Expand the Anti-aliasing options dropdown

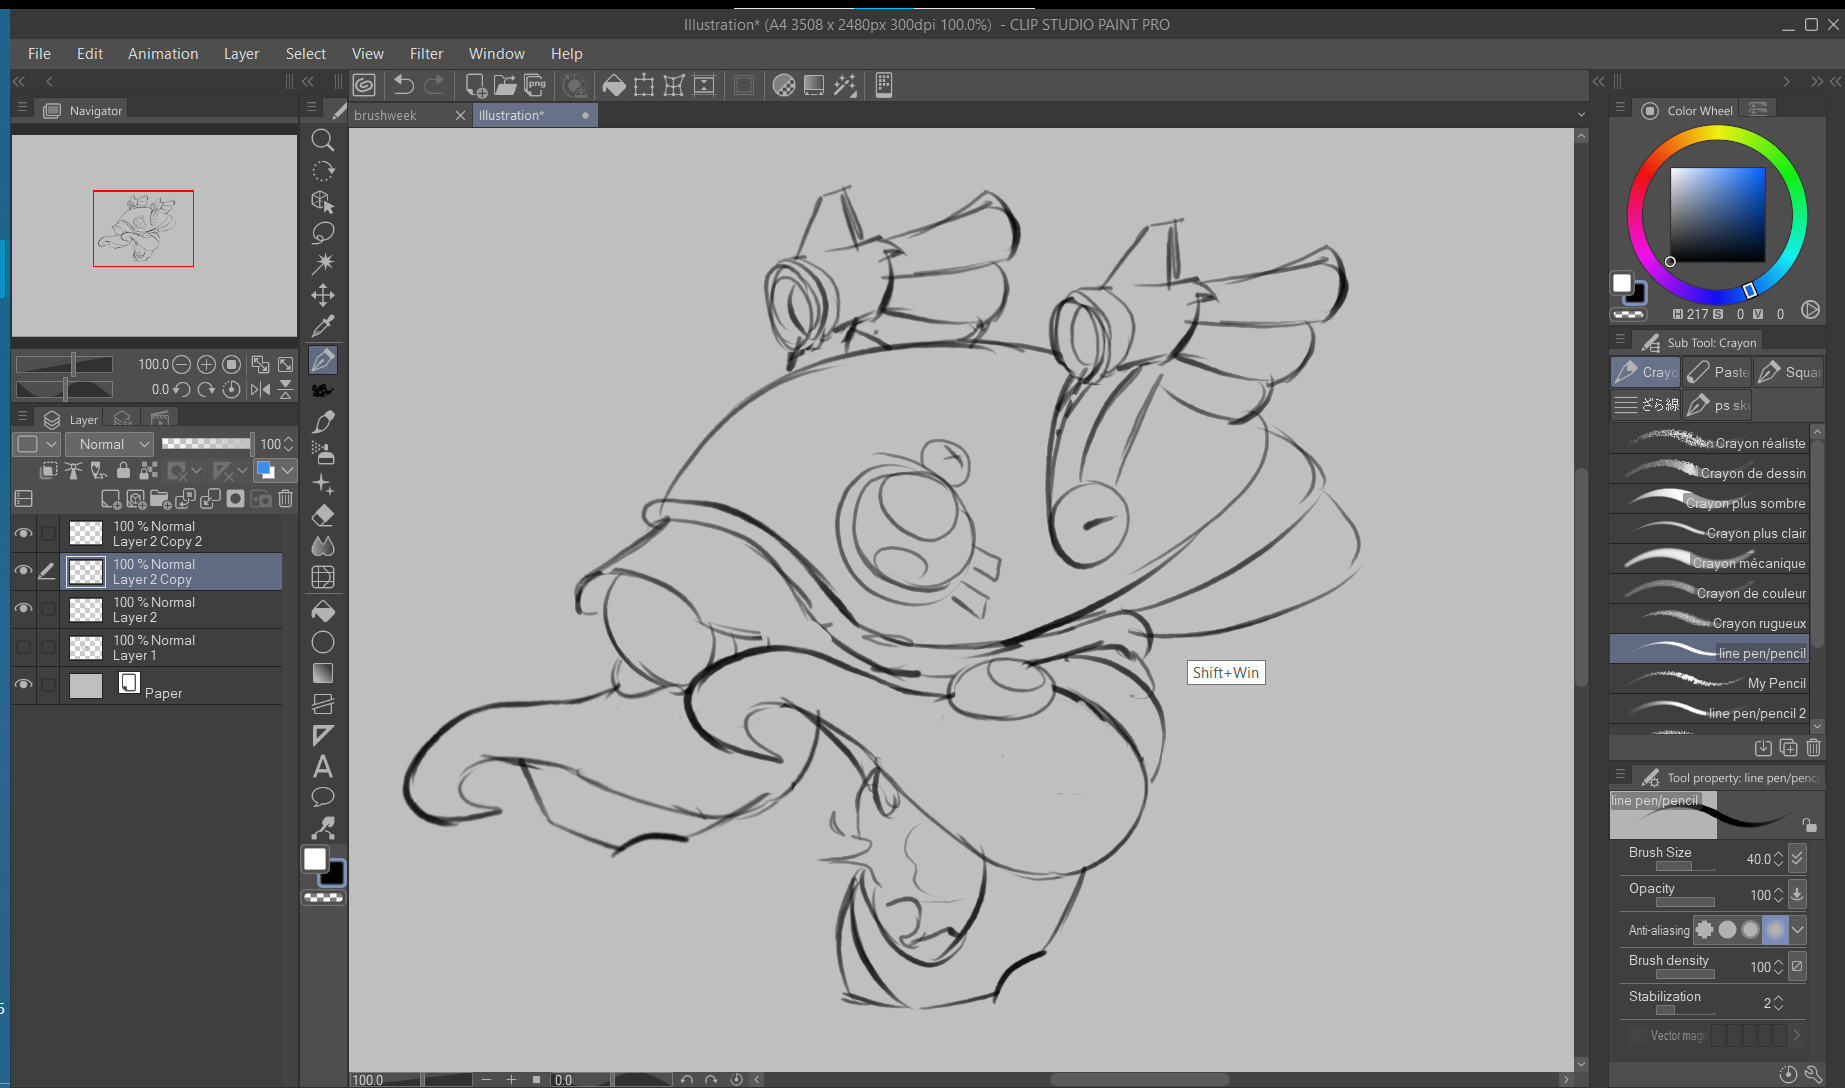coord(1797,930)
